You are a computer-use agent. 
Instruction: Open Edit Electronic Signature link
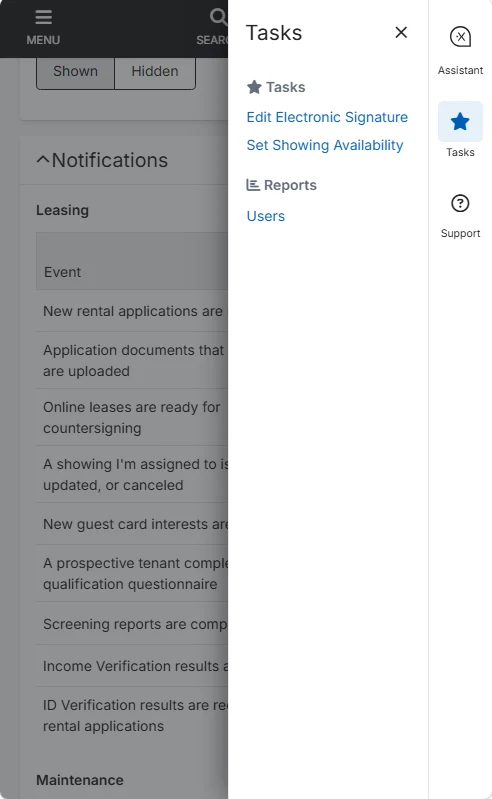pos(327,117)
